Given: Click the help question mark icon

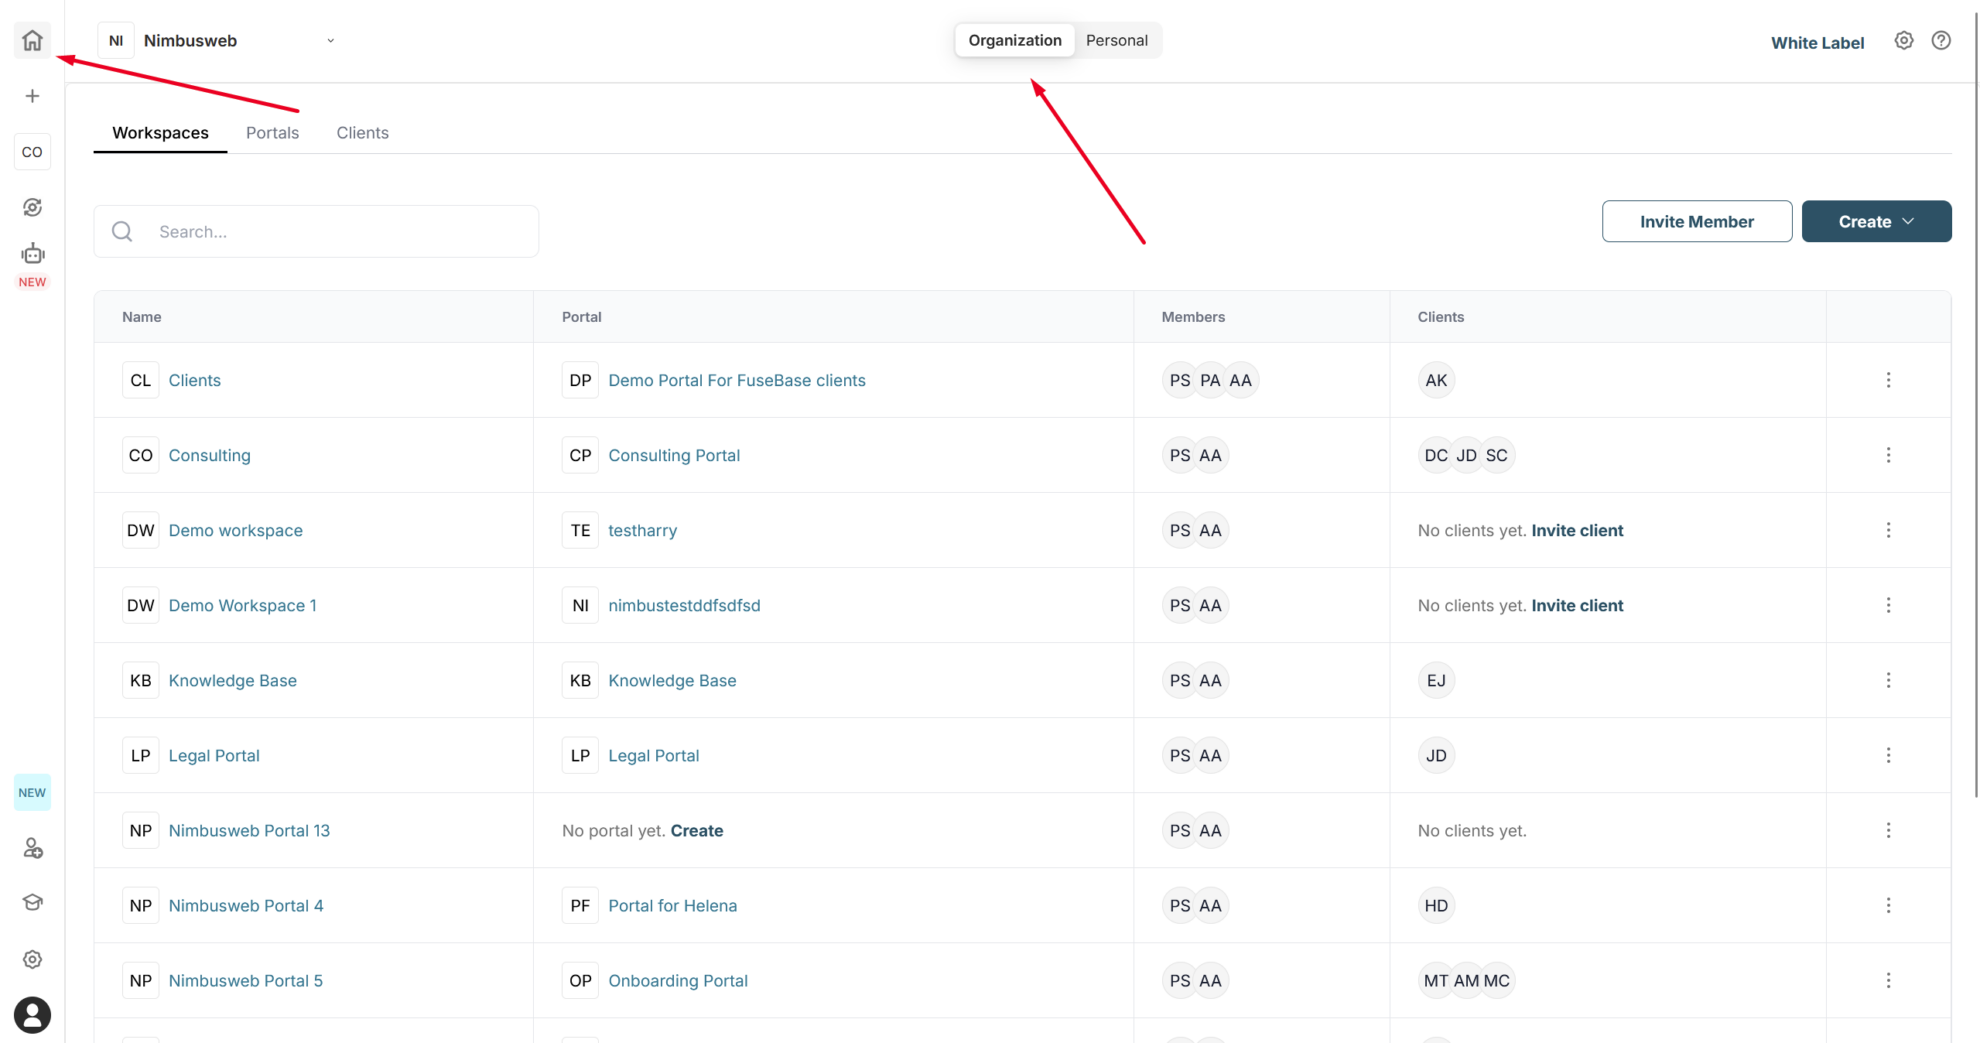Looking at the screenshot, I should tap(1941, 40).
